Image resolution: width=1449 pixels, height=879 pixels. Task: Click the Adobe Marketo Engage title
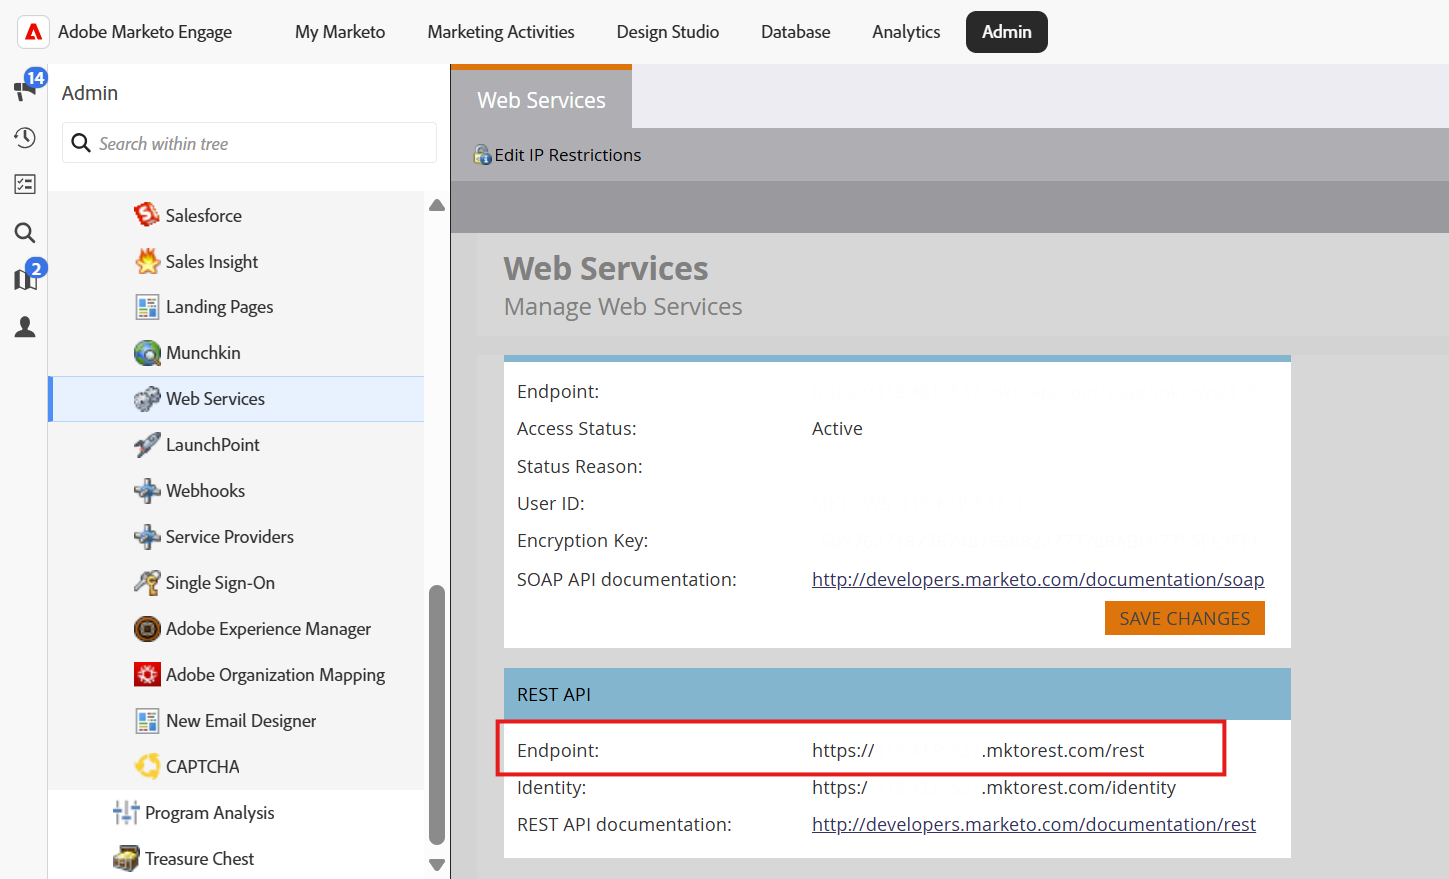(x=145, y=32)
